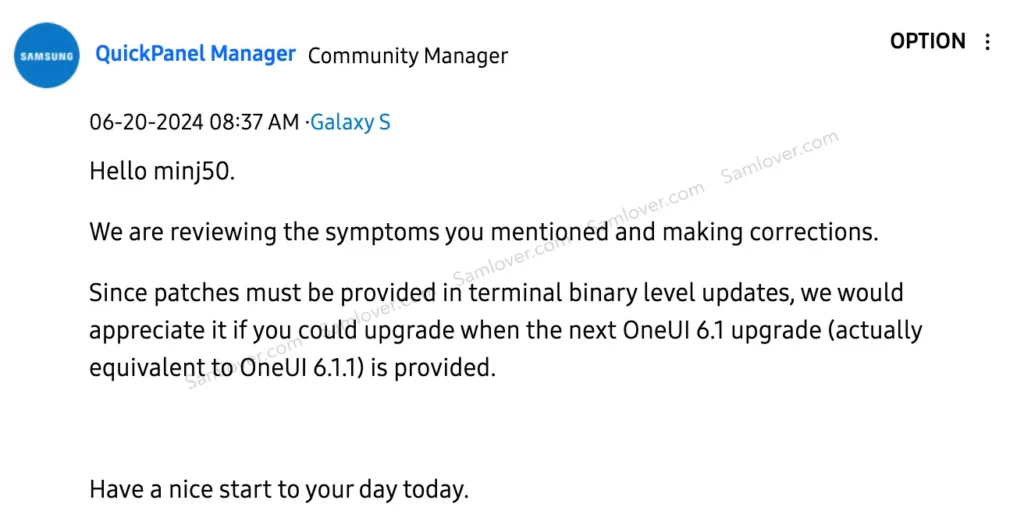
Task: Open the three-dot options menu icon
Action: [x=987, y=42]
